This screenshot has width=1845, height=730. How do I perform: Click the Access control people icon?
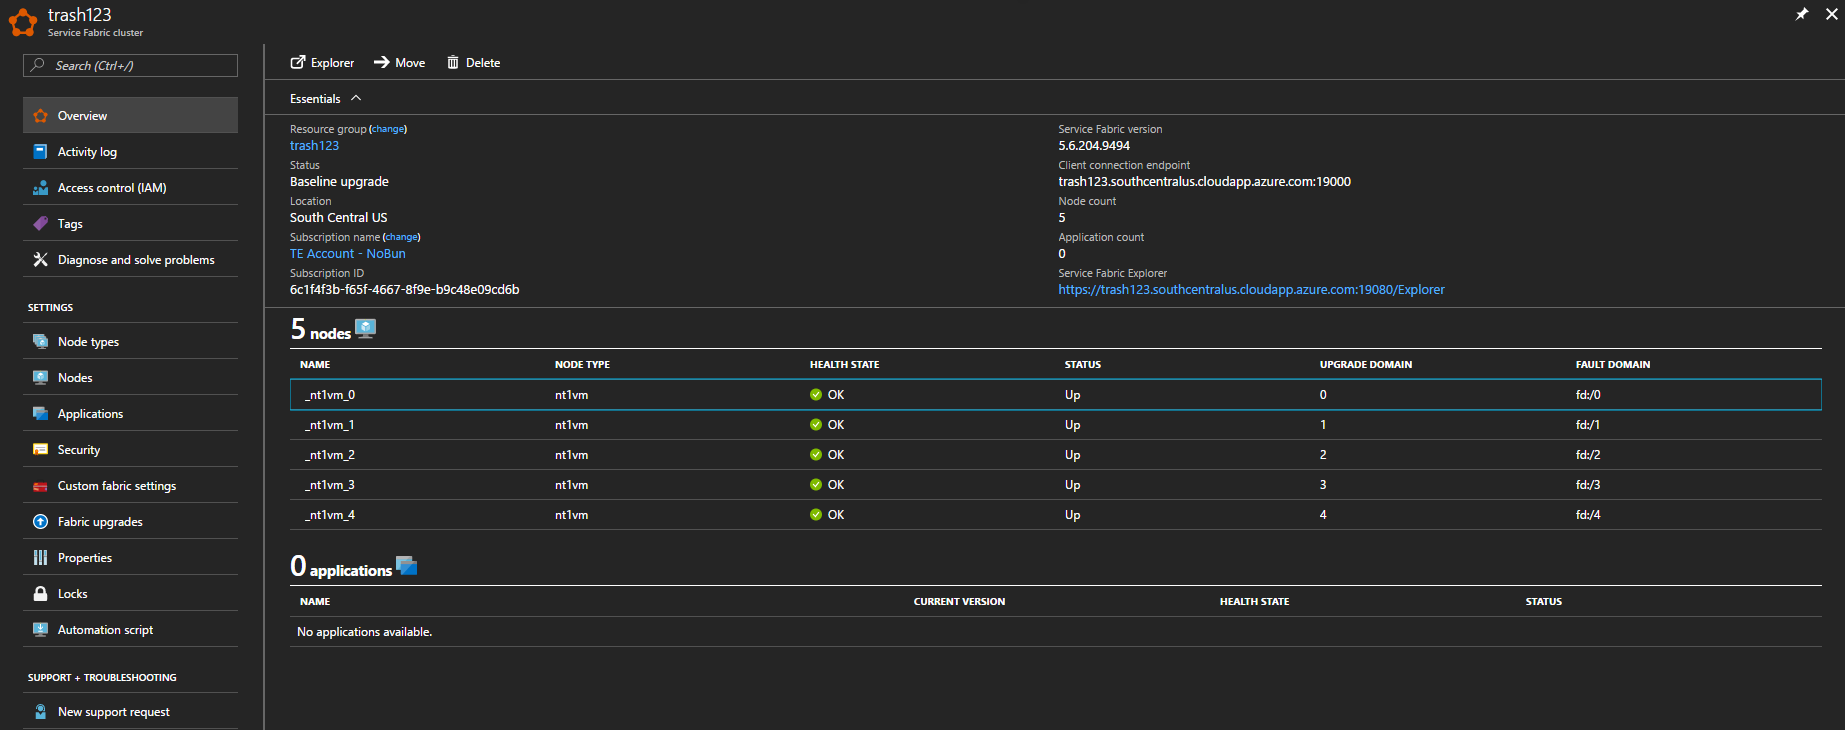pos(40,187)
